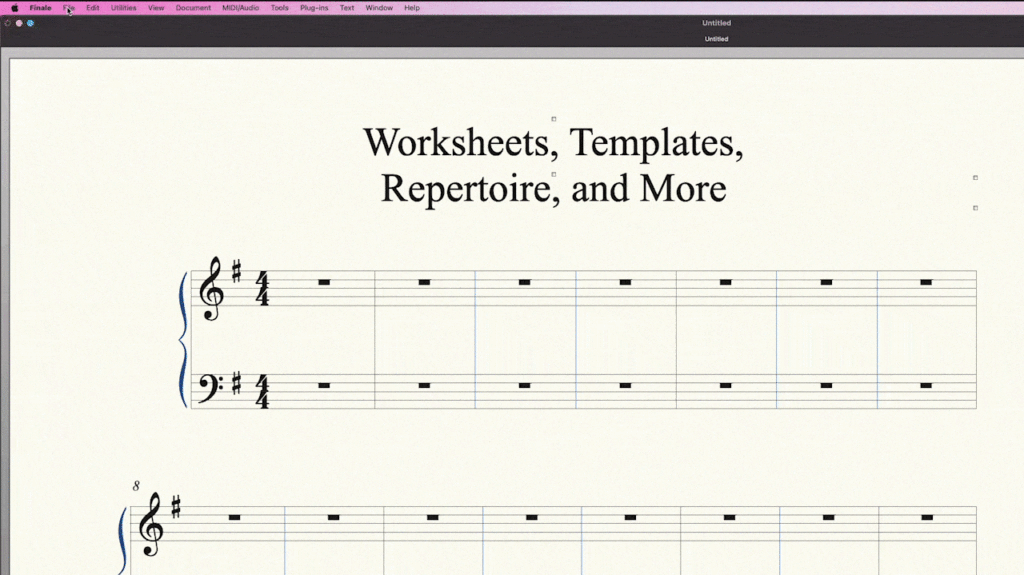Viewport: 1024px width, 575px height.
Task: Open the Edit menu
Action: coord(92,8)
